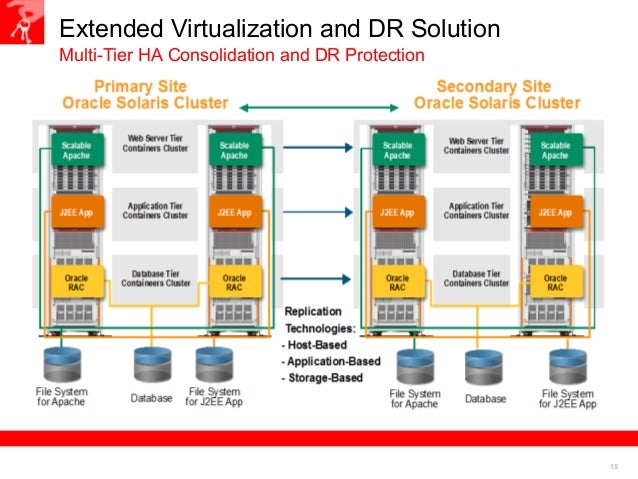Click the Secondary Site File System for Apache disk icon
This screenshot has width=638, height=479.
click(x=415, y=366)
